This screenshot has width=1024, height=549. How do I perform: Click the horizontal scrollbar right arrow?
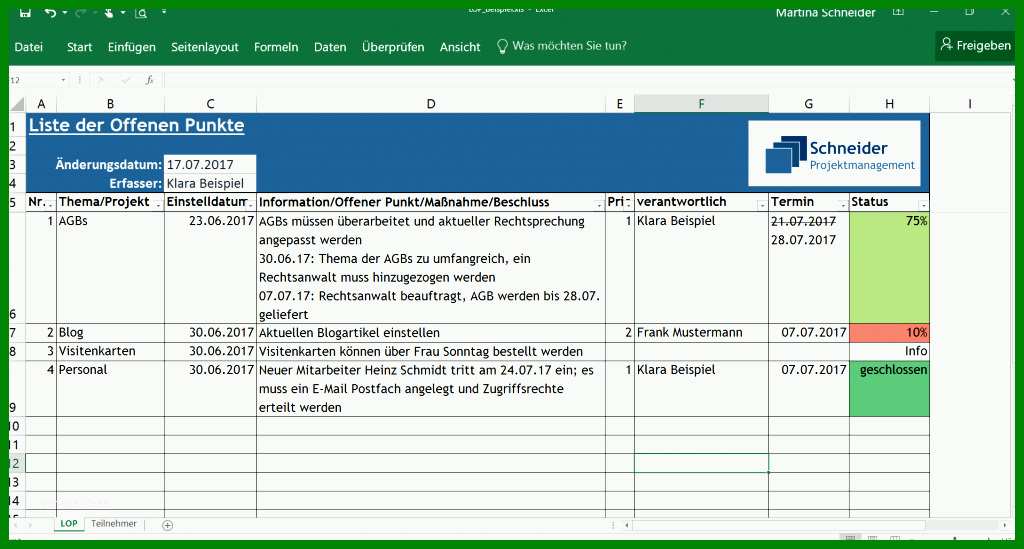[1004, 525]
